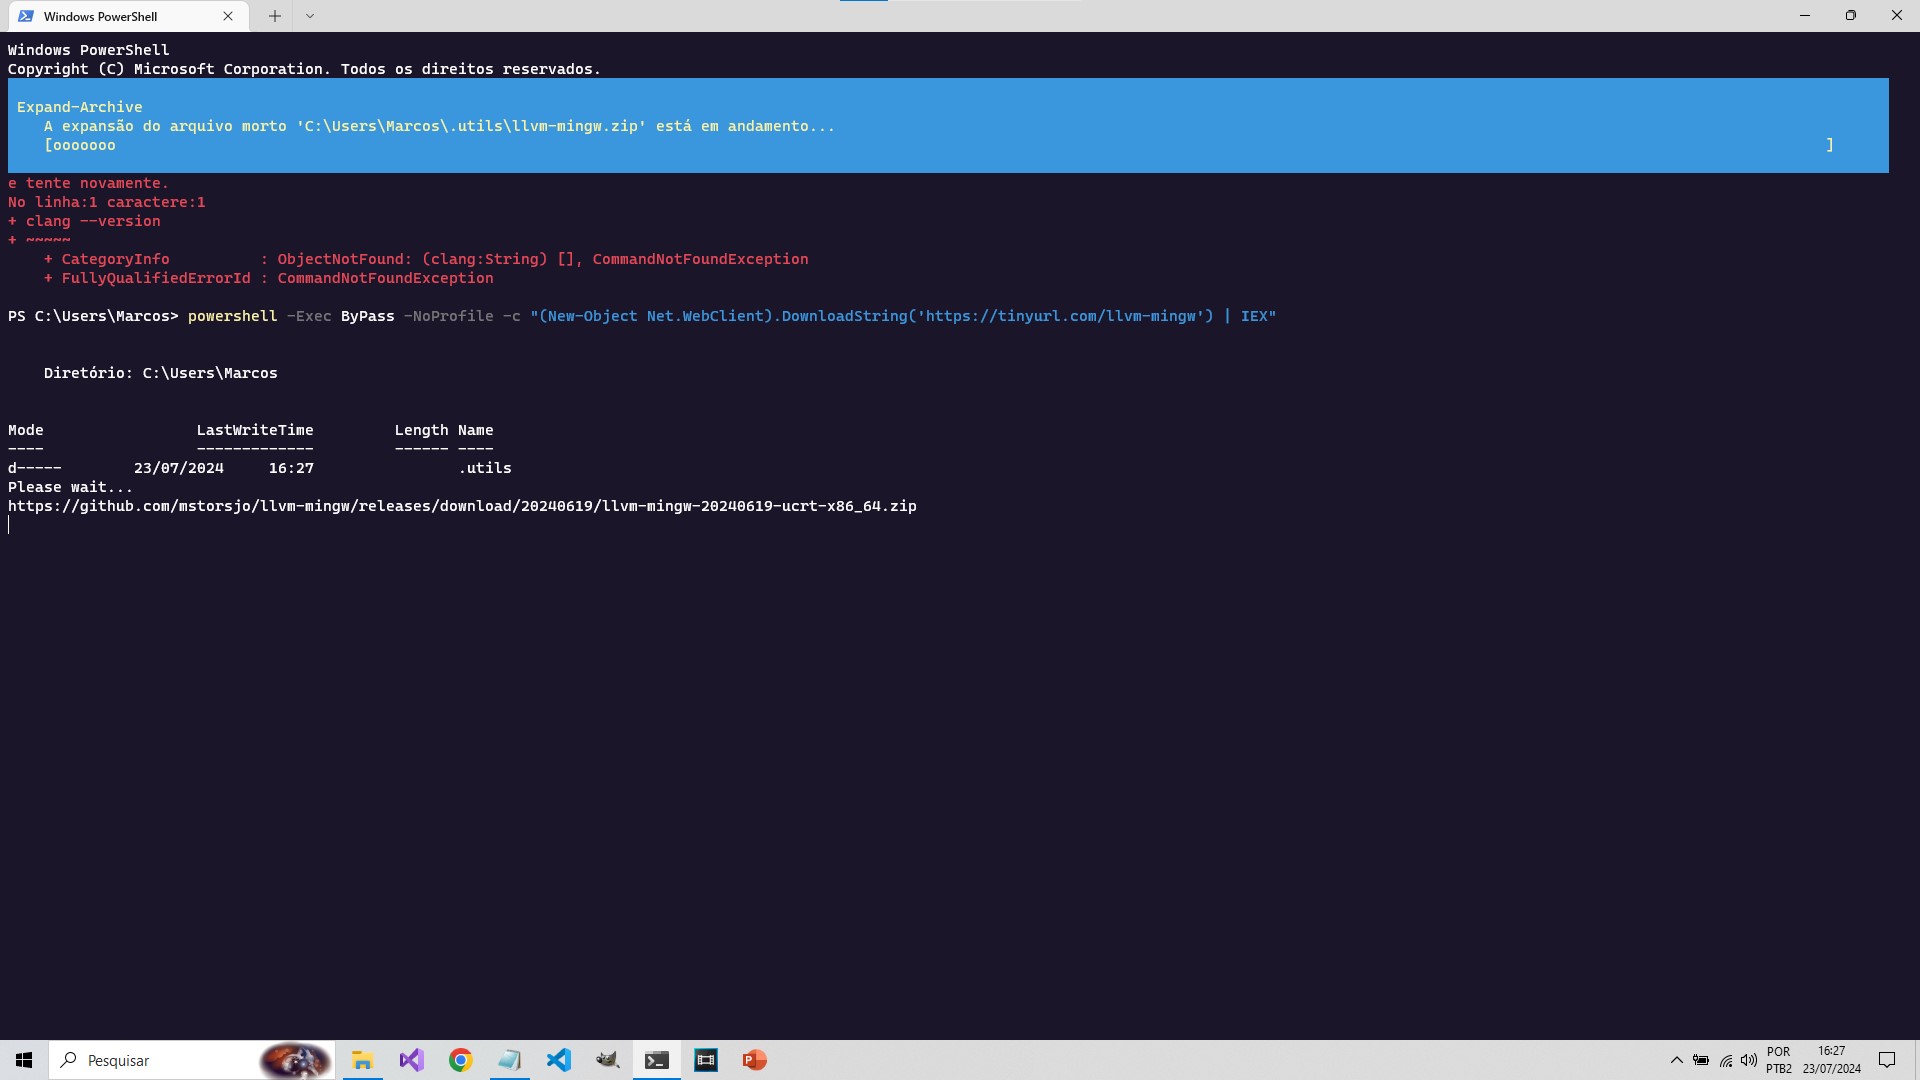The image size is (1920, 1080).
Task: Minimize the Windows Terminal window
Action: click(x=1805, y=16)
